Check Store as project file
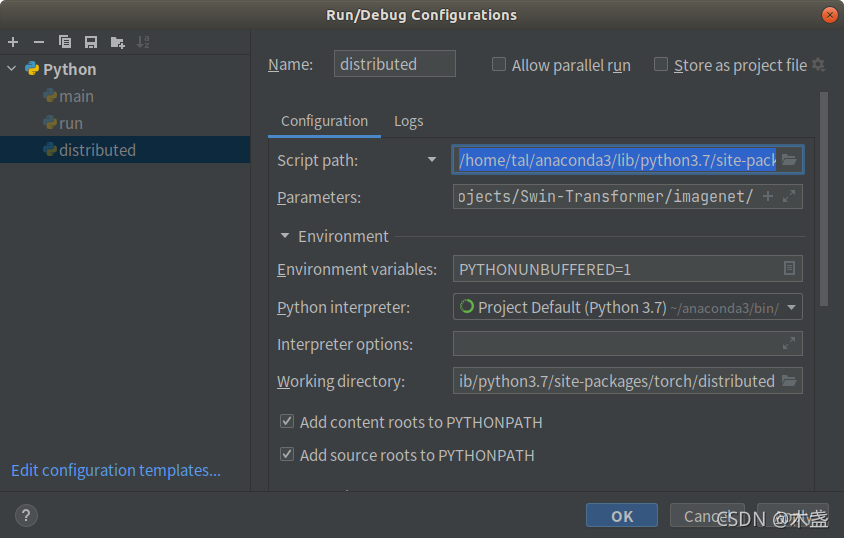This screenshot has width=844, height=538. coord(660,65)
